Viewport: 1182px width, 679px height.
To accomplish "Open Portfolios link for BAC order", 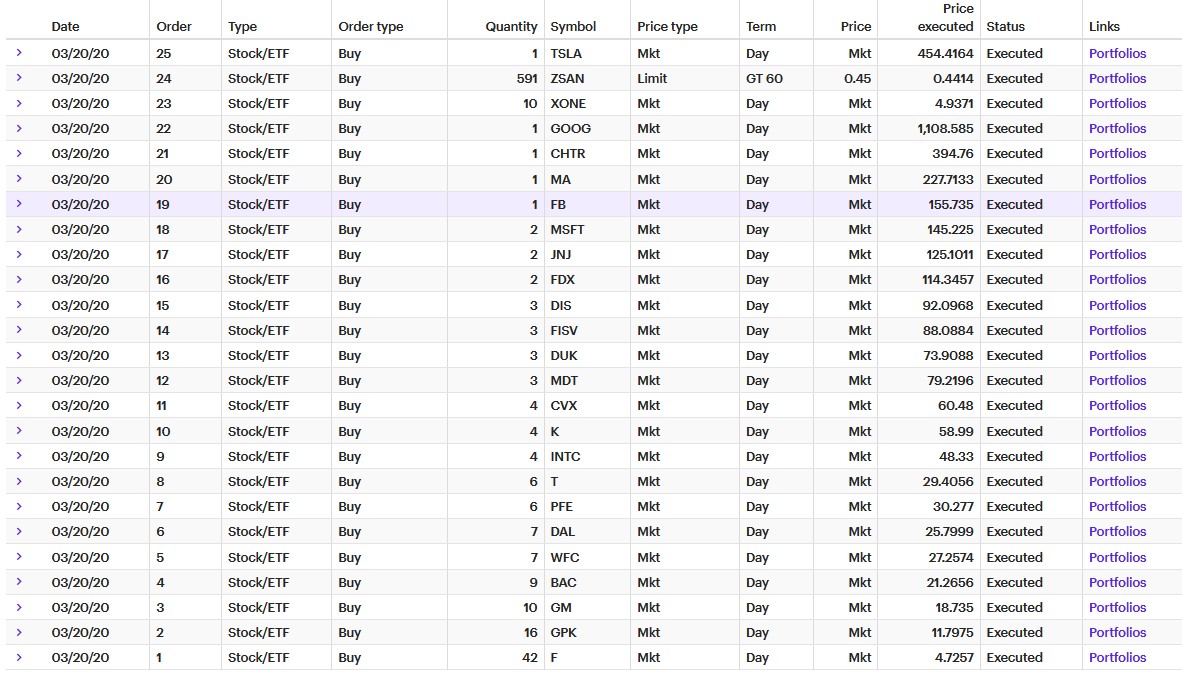I will point(1117,582).
